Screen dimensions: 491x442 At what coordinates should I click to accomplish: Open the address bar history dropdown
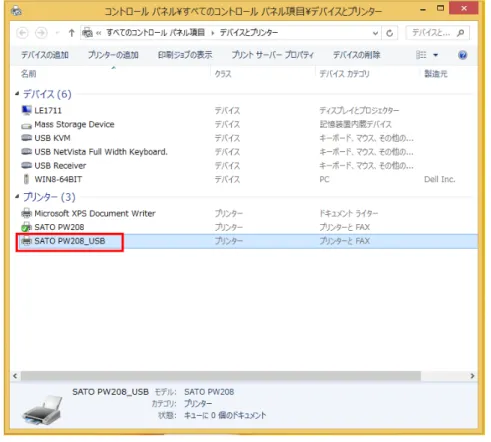click(375, 33)
